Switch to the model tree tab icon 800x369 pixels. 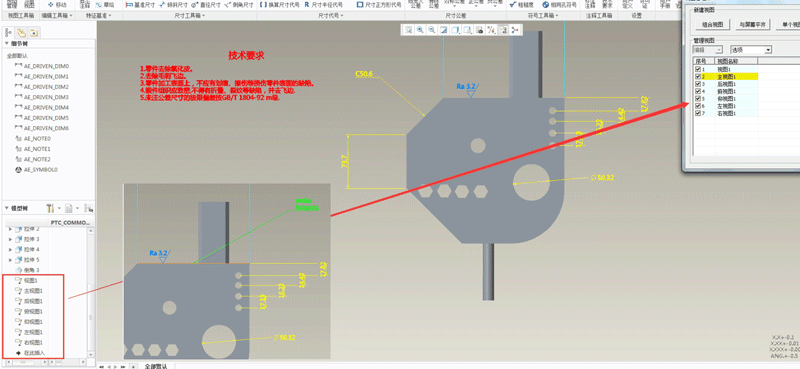click(9, 33)
